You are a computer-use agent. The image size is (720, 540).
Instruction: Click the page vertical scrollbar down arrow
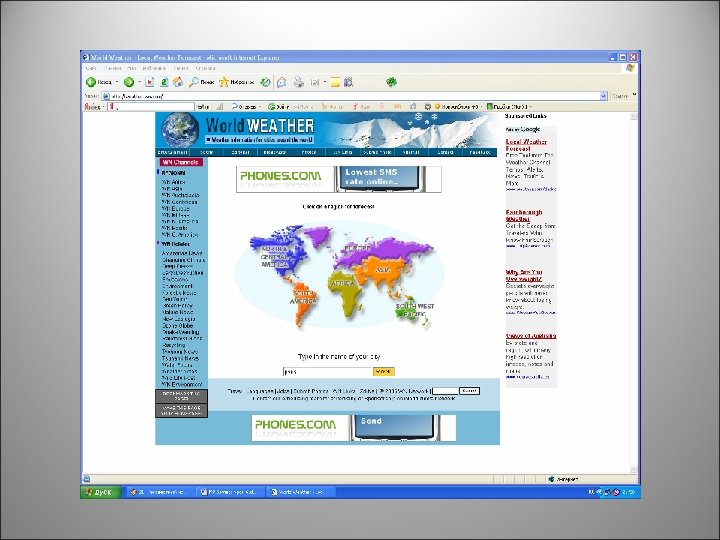[x=634, y=470]
